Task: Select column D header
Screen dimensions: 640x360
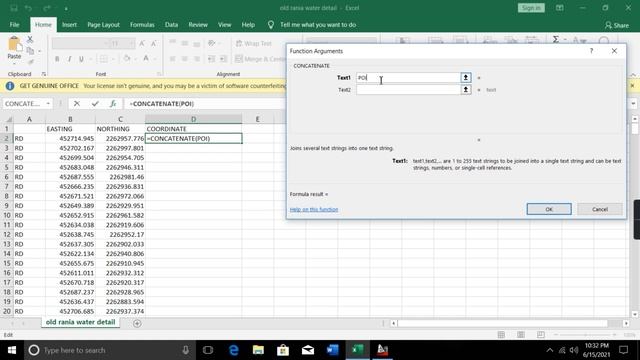Action: [193, 119]
